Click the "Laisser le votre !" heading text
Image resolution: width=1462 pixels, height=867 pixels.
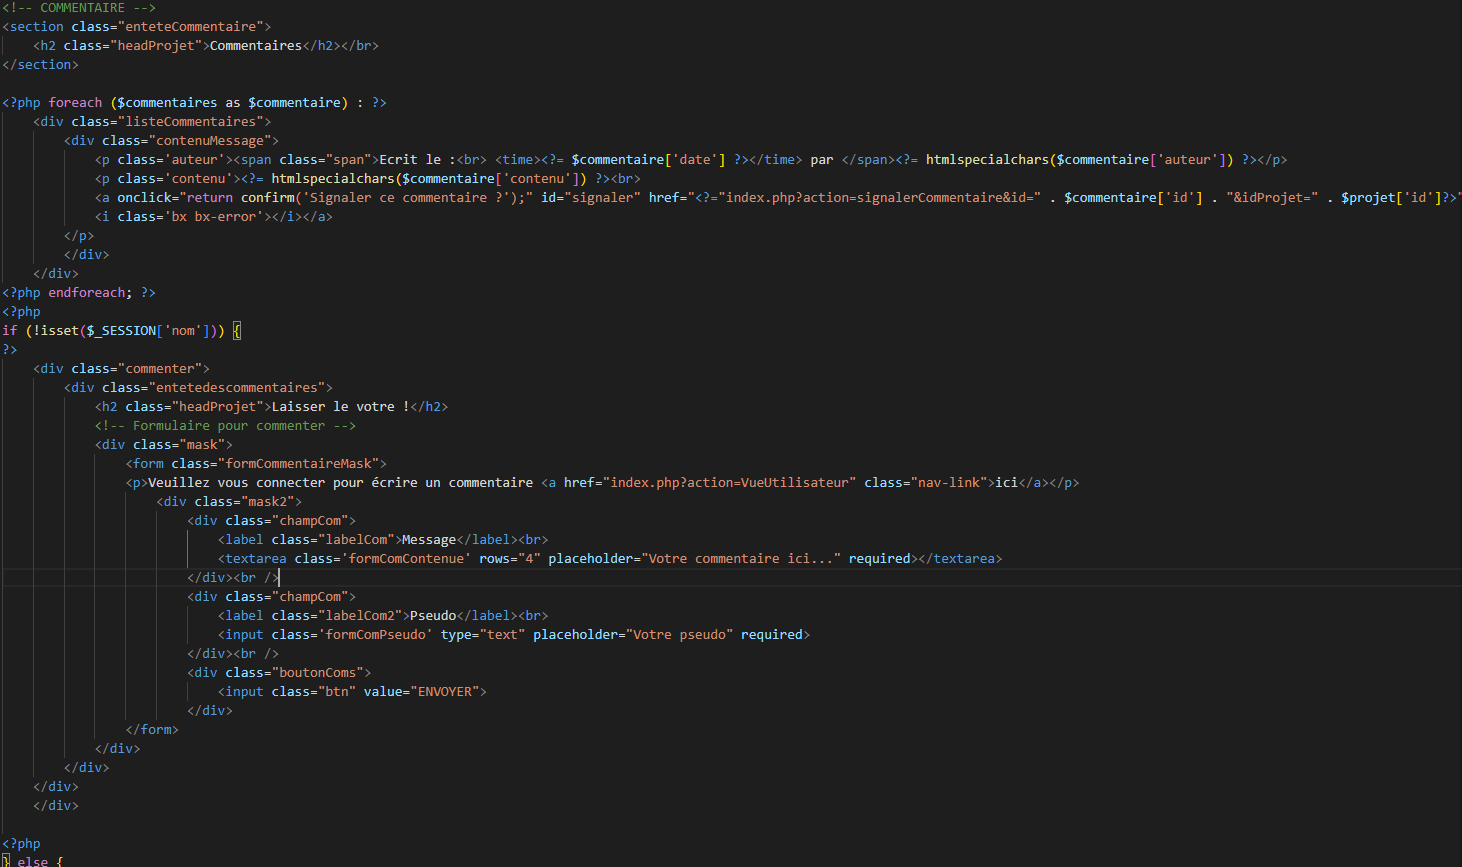[341, 407]
